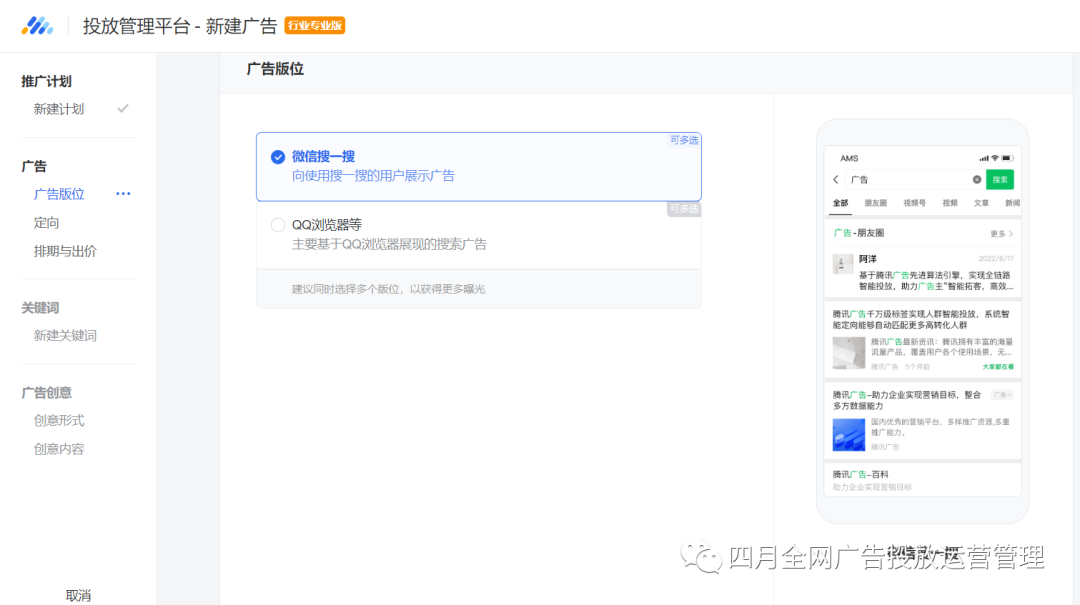This screenshot has width=1080, height=605.
Task: Click text 主要基于QQ浏览器展现的搜索广告
Action: 389,244
